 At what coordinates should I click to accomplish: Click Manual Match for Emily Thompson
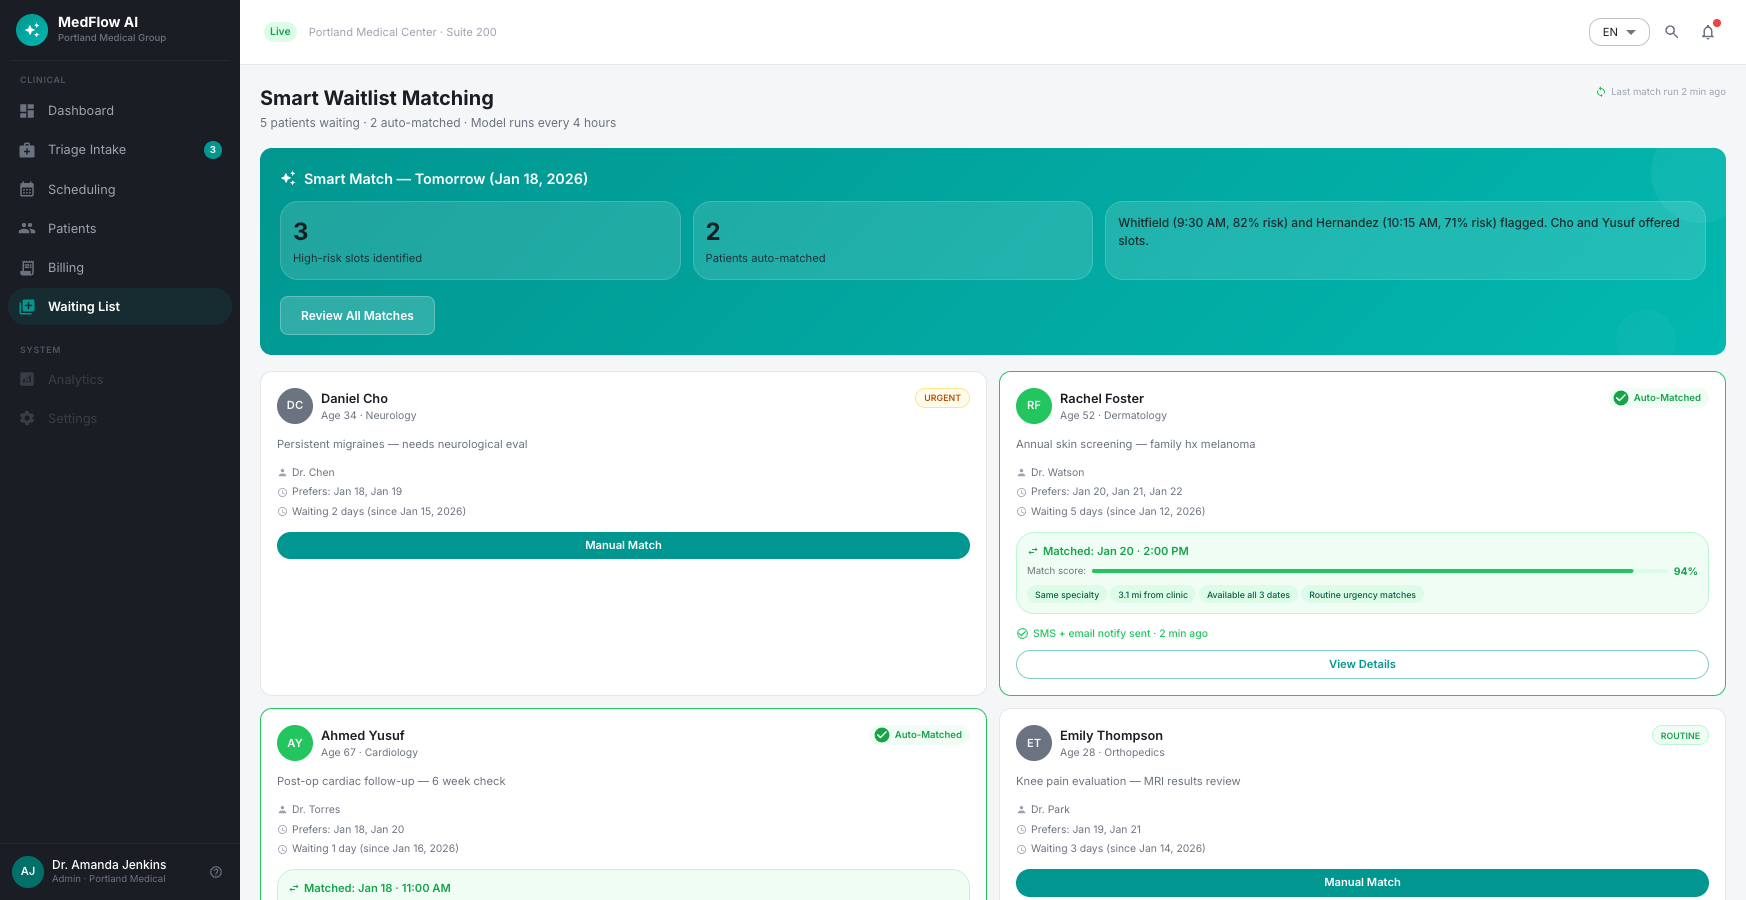tap(1362, 882)
